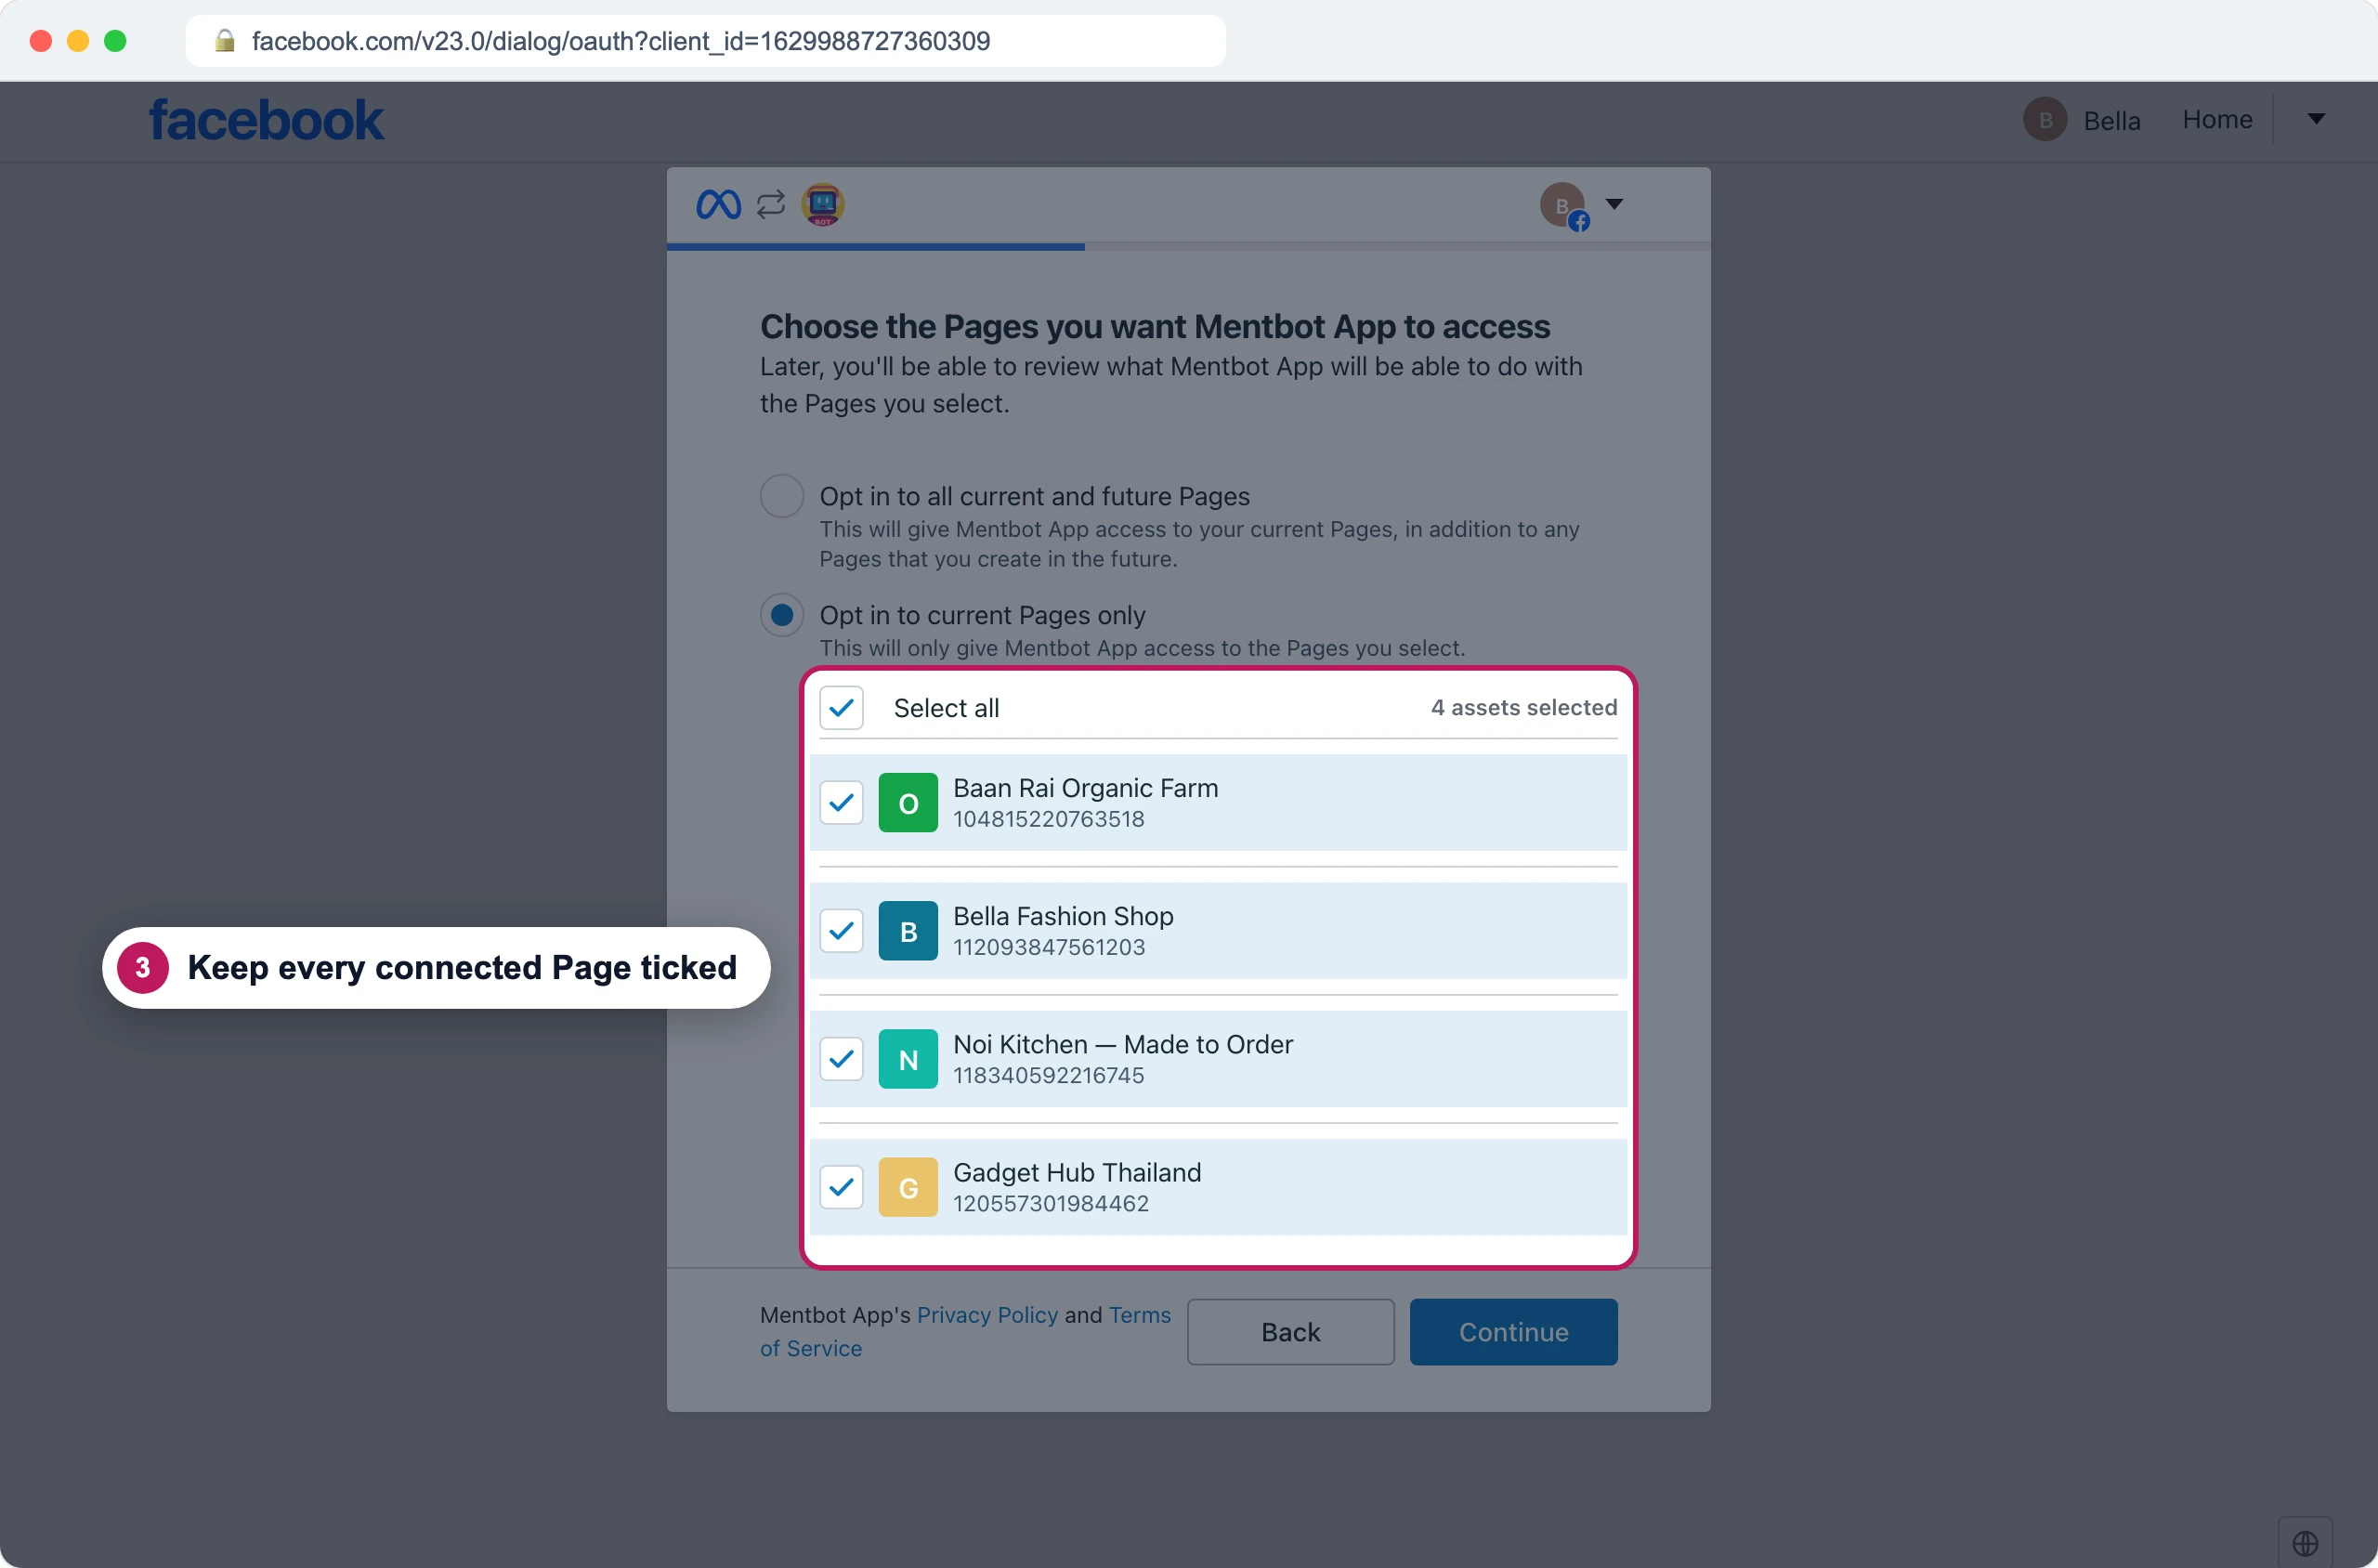Click the '4 assets selected' text
Image resolution: width=2378 pixels, height=1568 pixels.
point(1523,708)
